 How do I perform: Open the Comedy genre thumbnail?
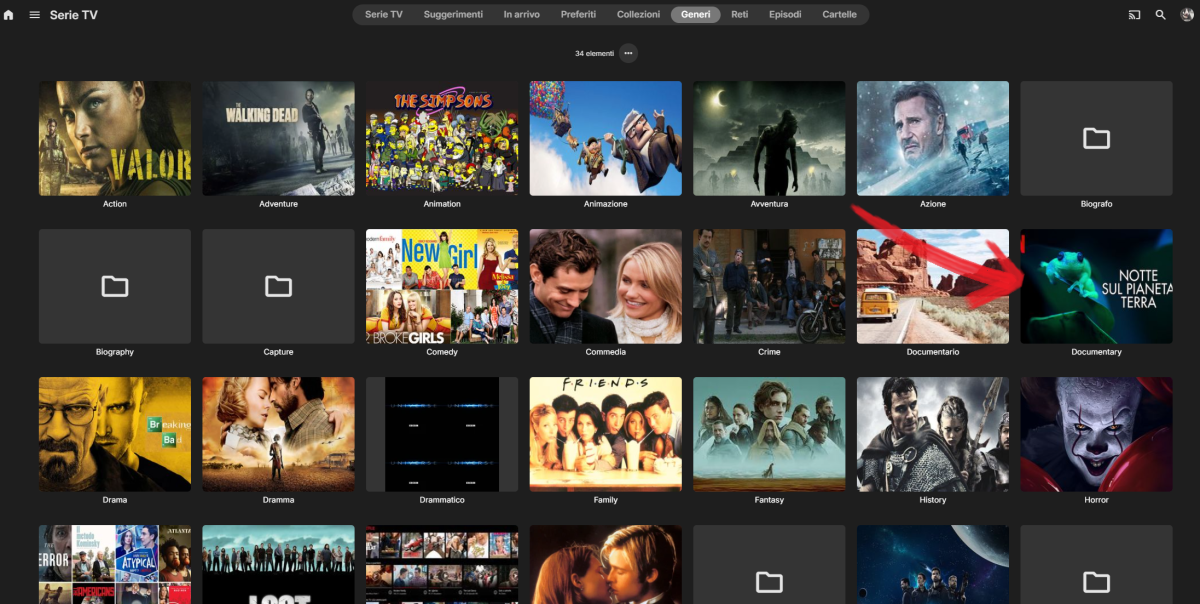(x=442, y=286)
